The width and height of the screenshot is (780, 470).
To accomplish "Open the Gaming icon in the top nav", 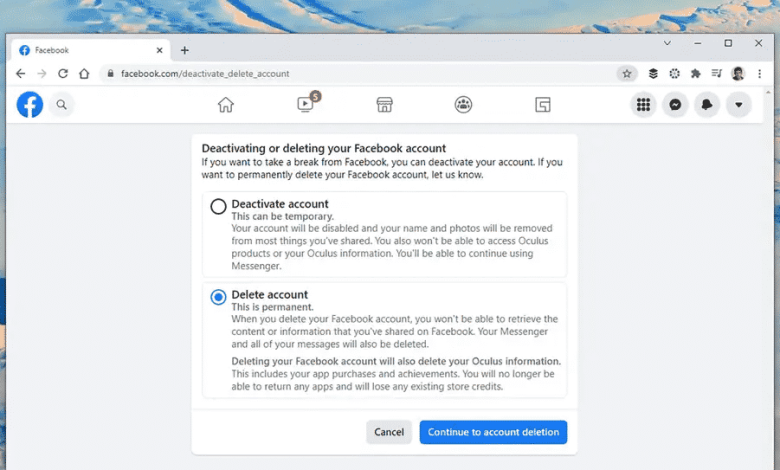I will [x=542, y=104].
